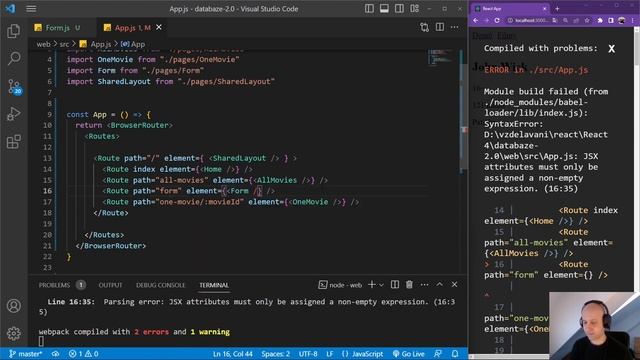Close the React App browser tab
Viewport: 640px width, 360px height.
coord(544,9)
